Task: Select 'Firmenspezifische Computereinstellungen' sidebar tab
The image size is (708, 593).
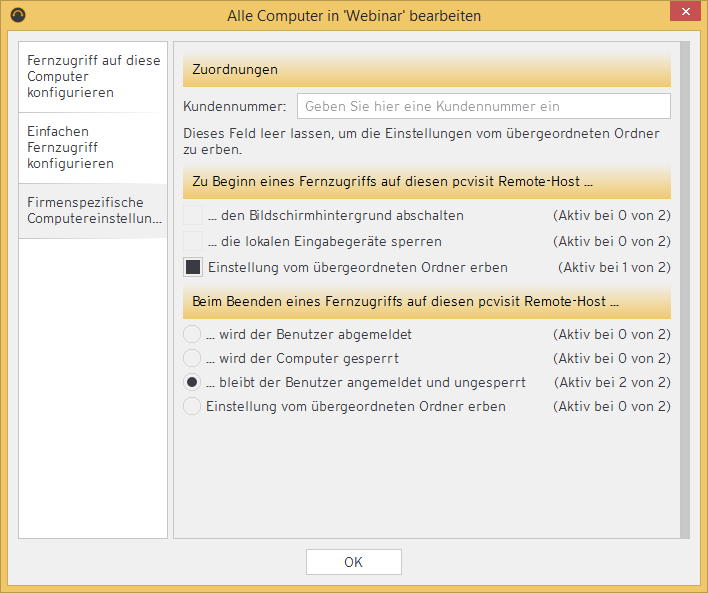Action: coord(93,210)
